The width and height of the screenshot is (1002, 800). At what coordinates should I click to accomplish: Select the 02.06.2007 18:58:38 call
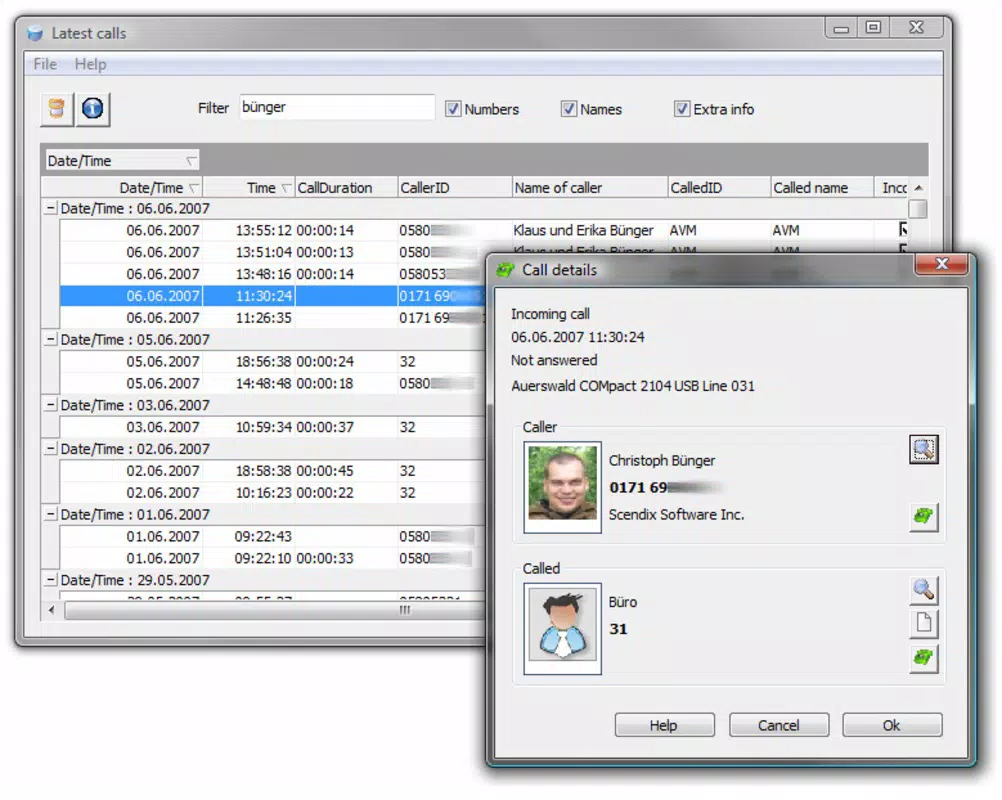[272, 470]
